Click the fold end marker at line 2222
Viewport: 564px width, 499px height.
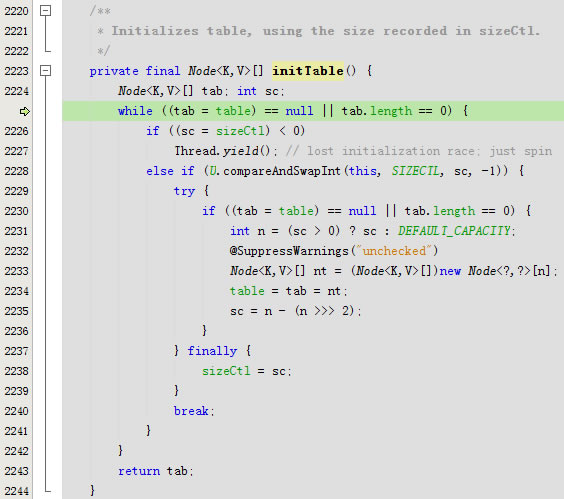(47, 50)
